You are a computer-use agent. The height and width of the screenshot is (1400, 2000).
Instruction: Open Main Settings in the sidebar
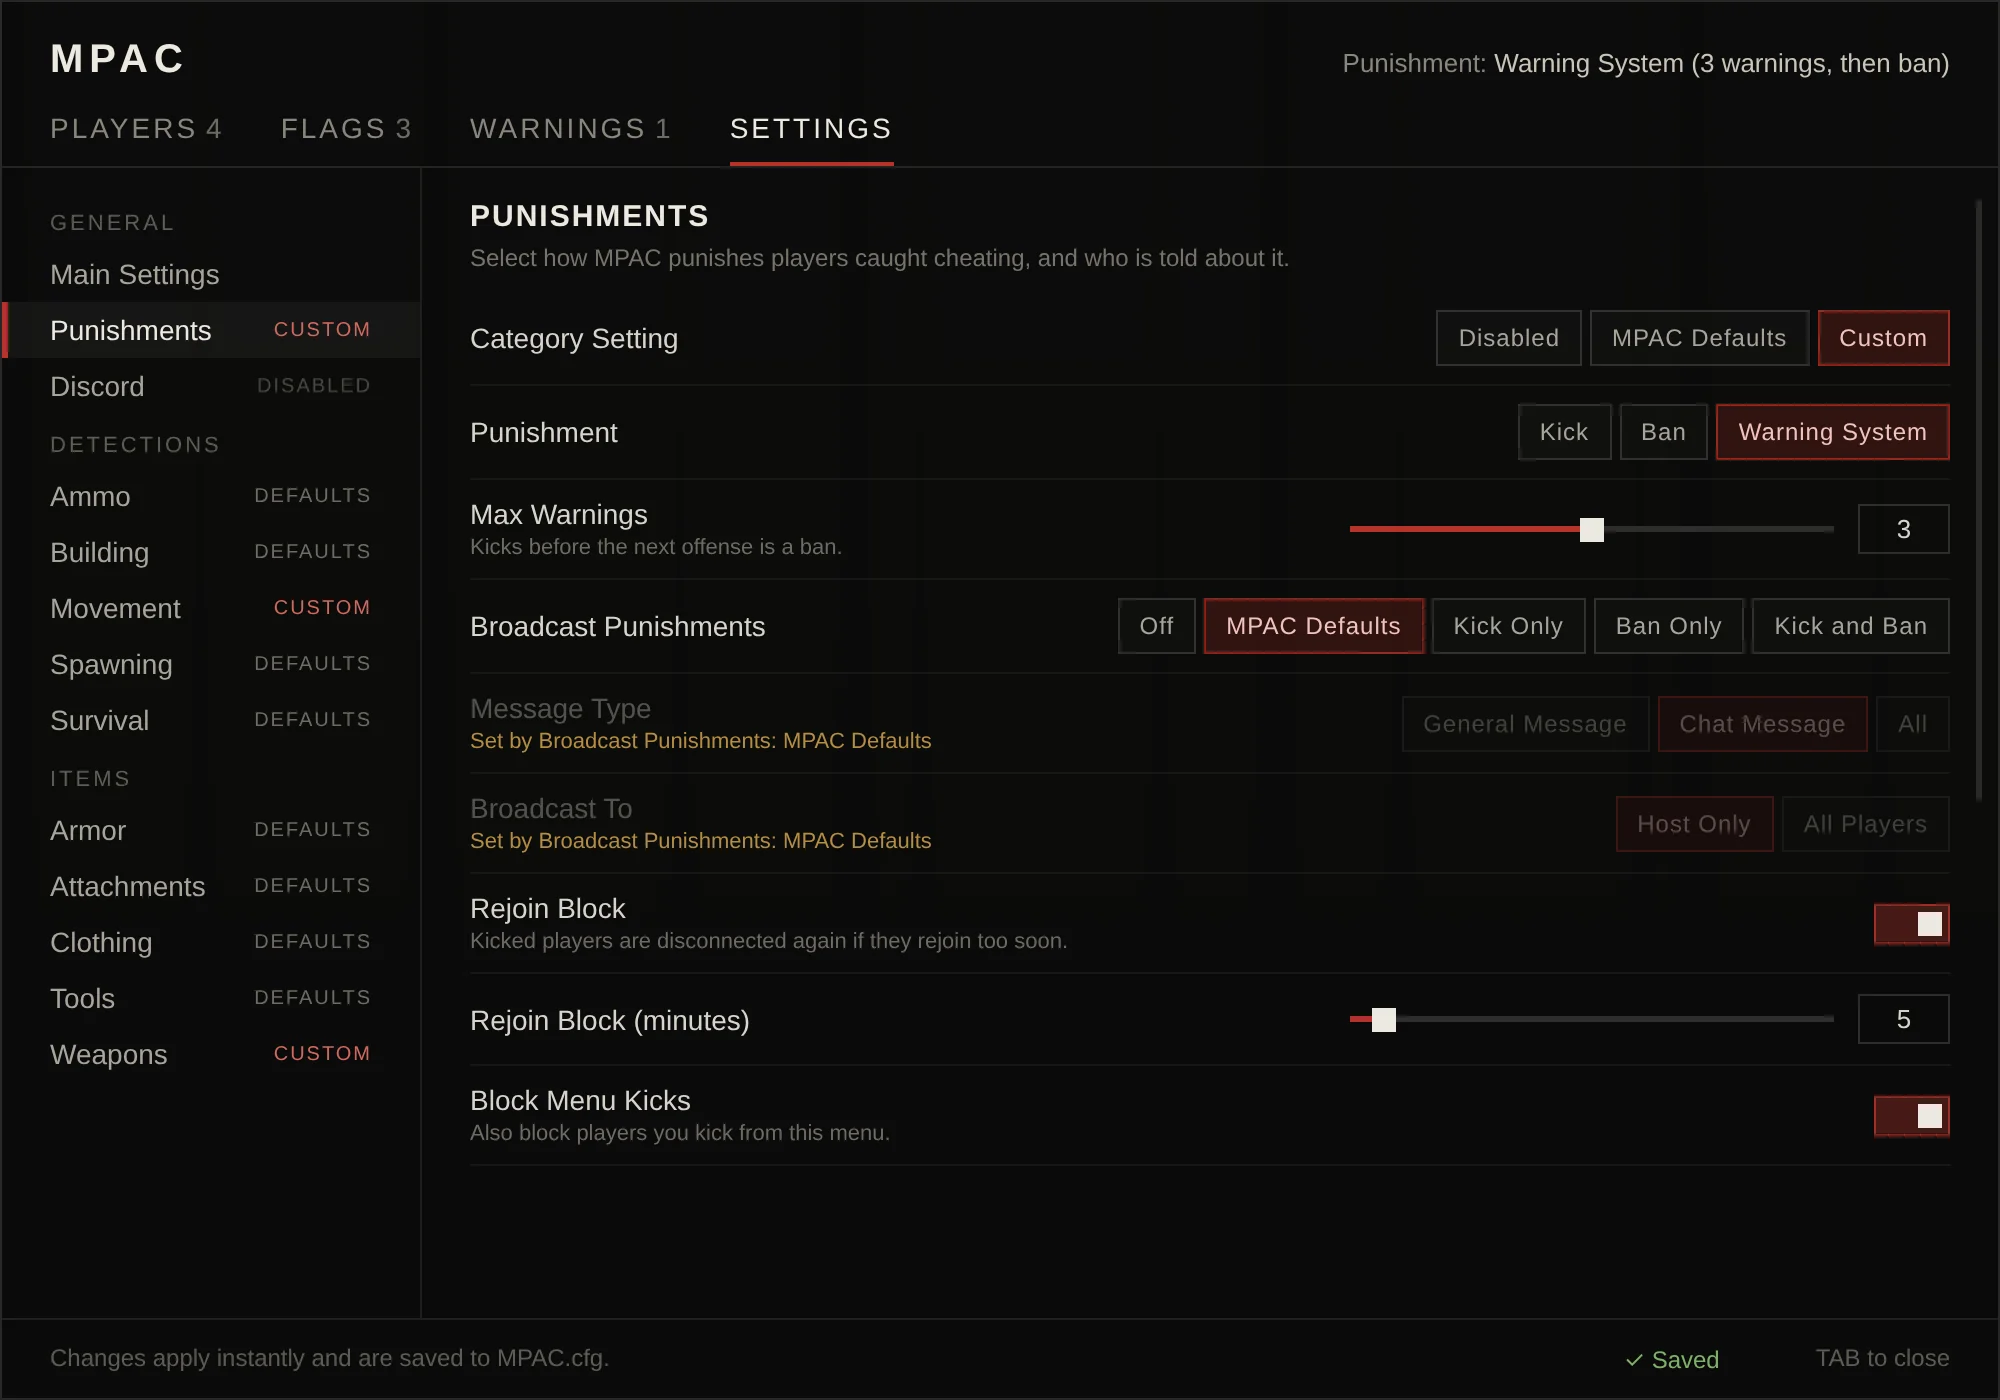(211, 274)
